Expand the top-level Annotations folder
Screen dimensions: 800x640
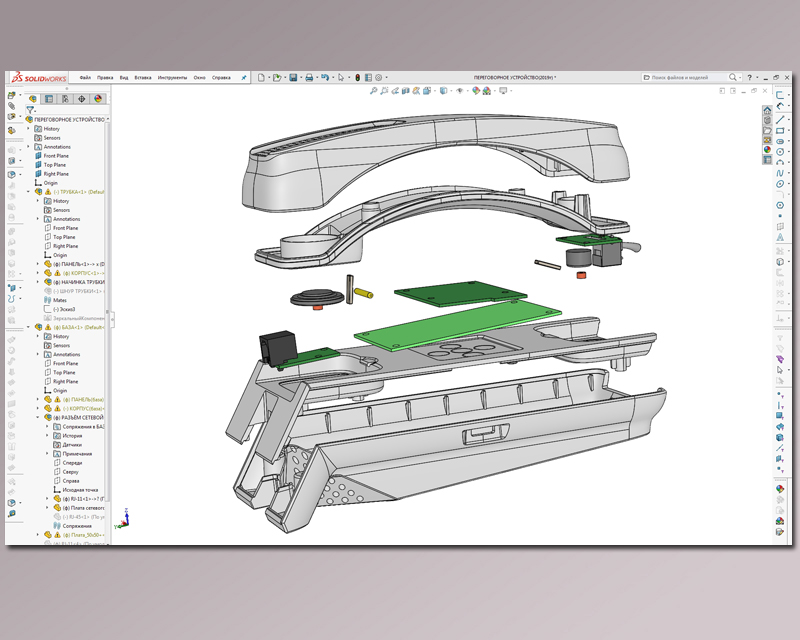coord(29,147)
